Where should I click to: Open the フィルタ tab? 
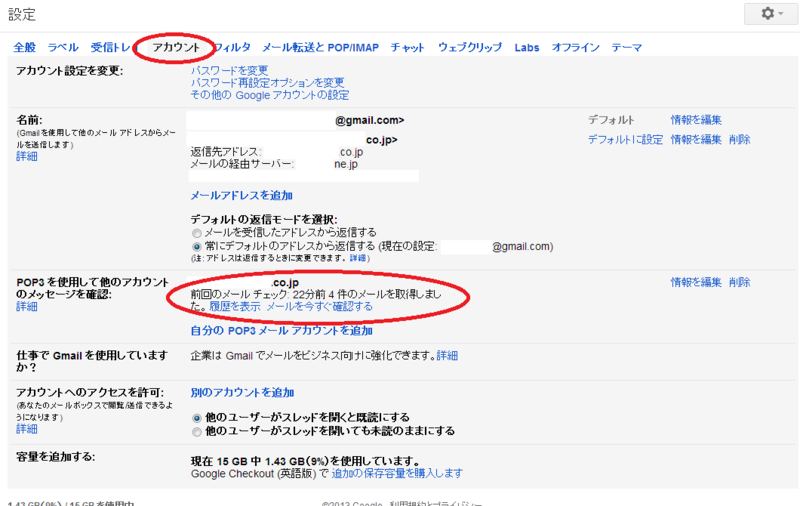click(233, 47)
